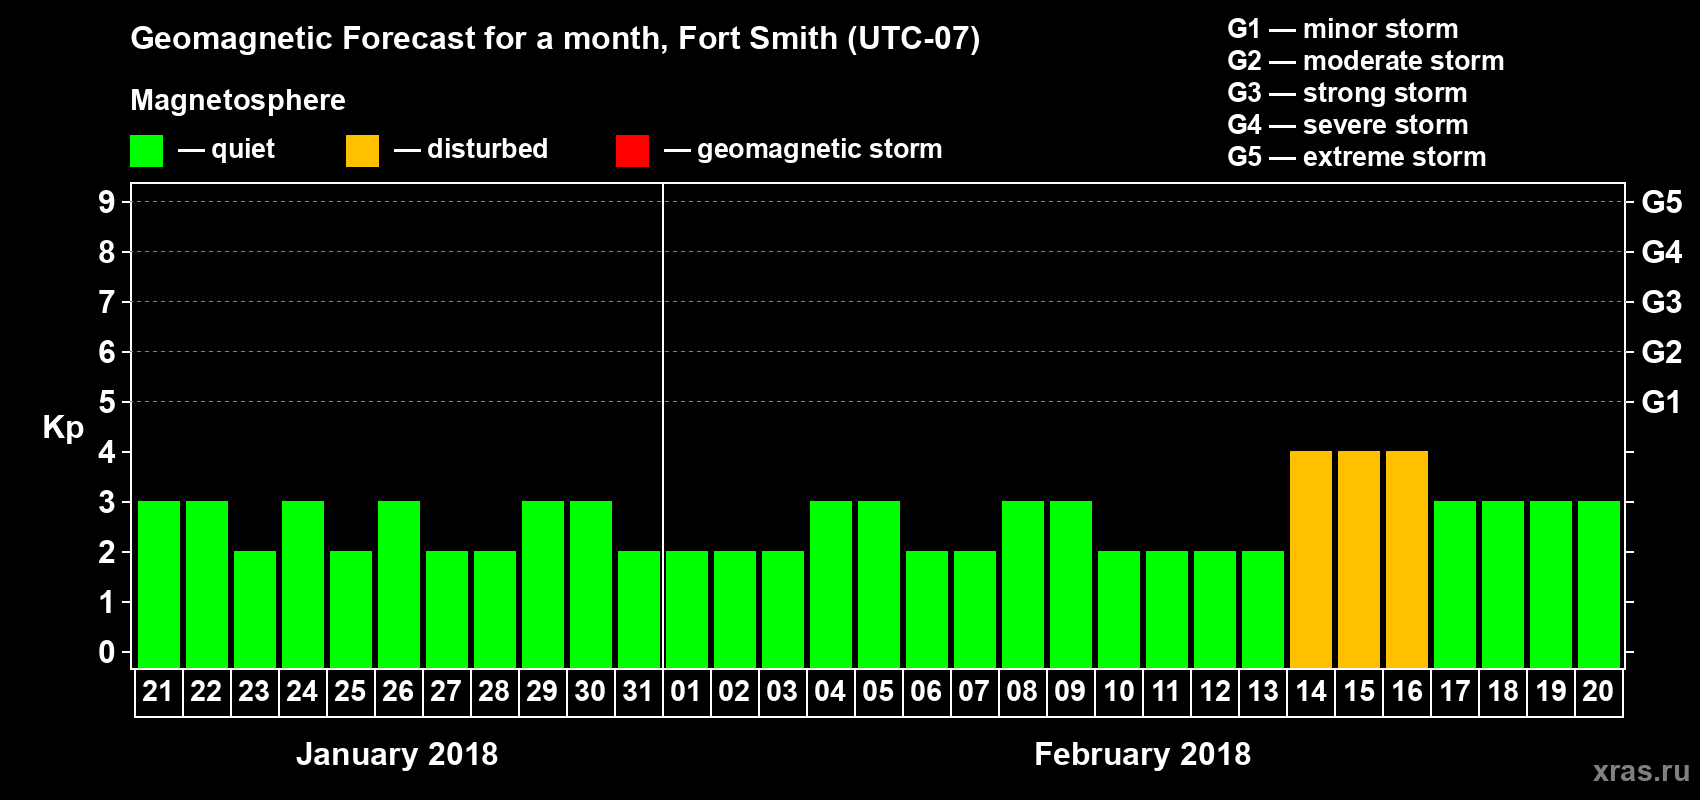The height and width of the screenshot is (800, 1700).
Task: Click the date label 22
Action: 206,691
